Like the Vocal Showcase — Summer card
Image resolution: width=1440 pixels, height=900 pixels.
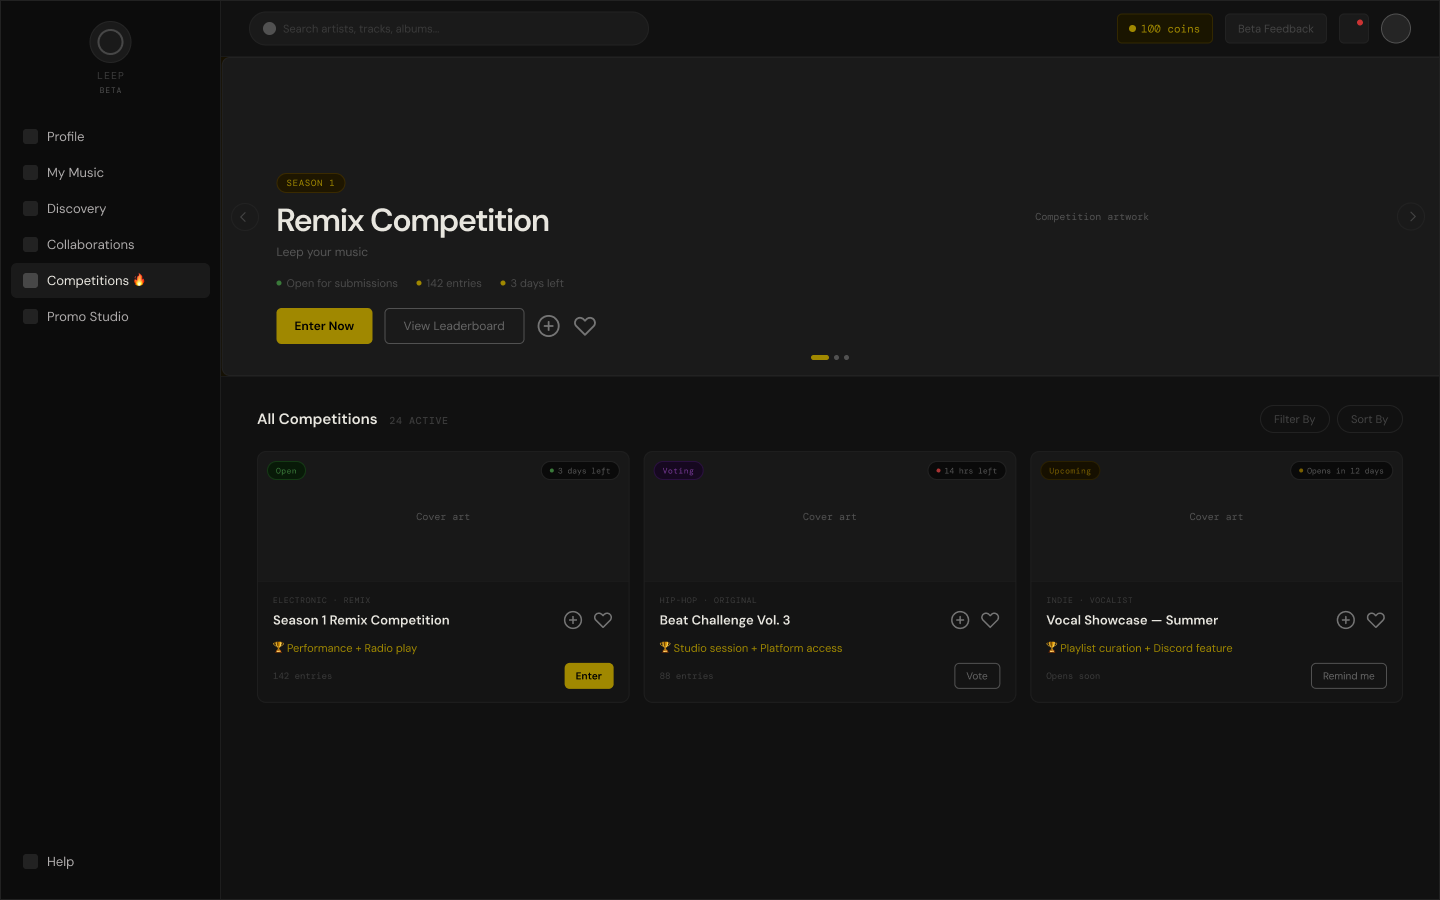(x=1376, y=620)
